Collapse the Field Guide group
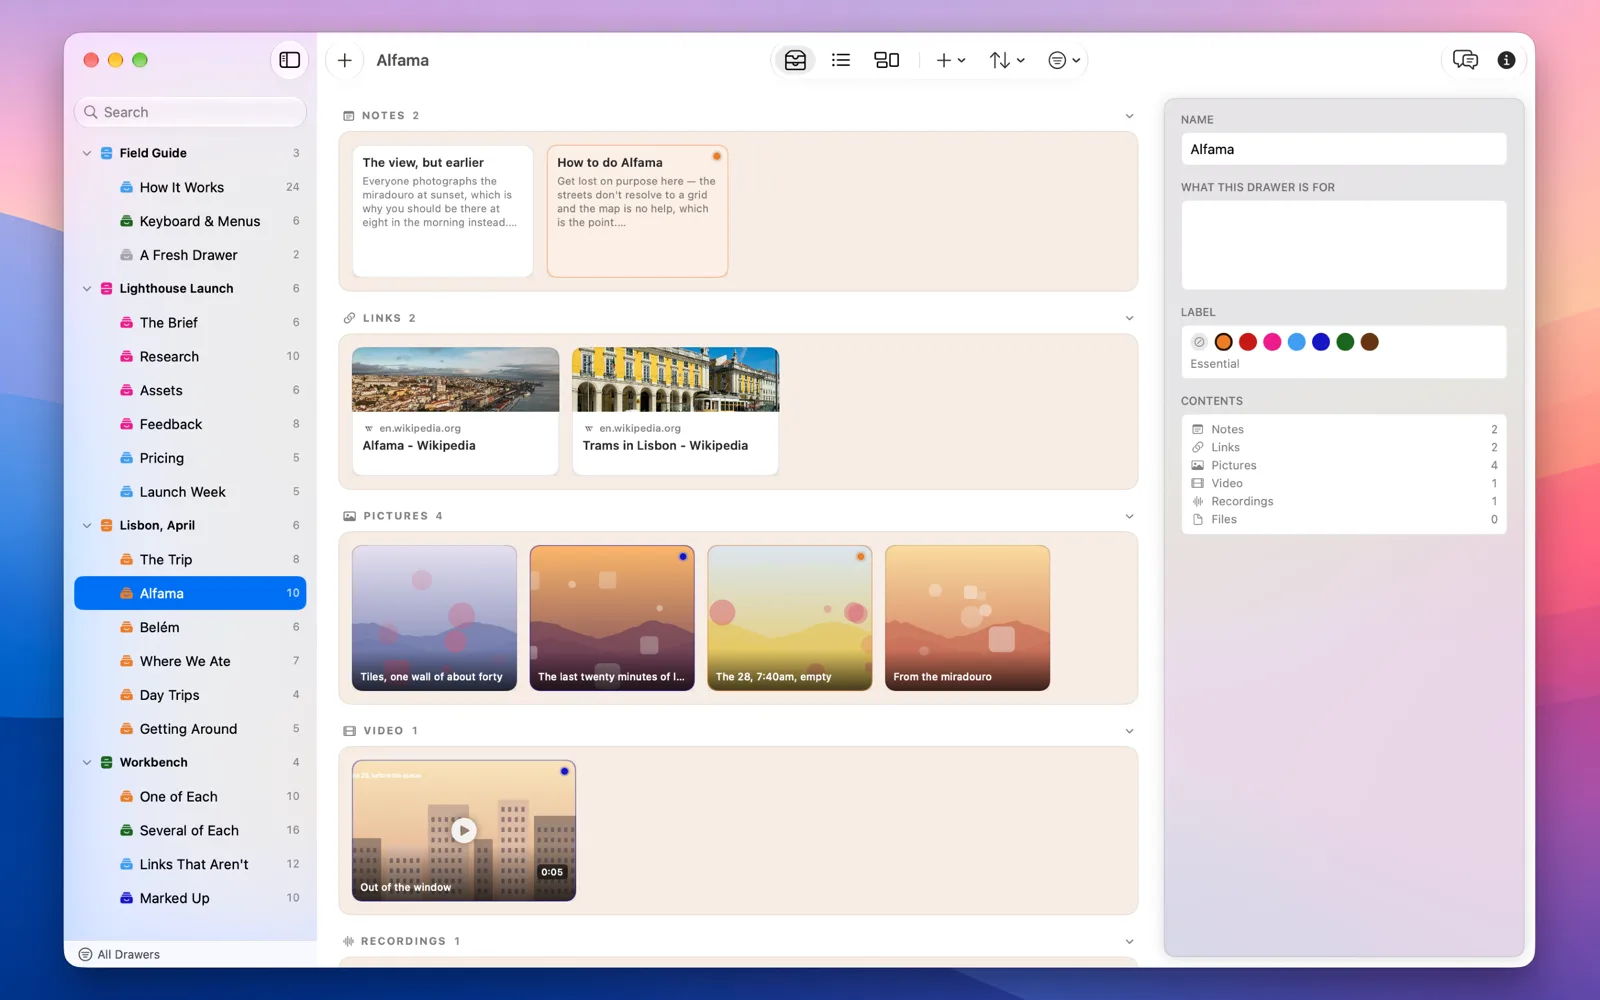Viewport: 1600px width, 1000px height. [87, 153]
